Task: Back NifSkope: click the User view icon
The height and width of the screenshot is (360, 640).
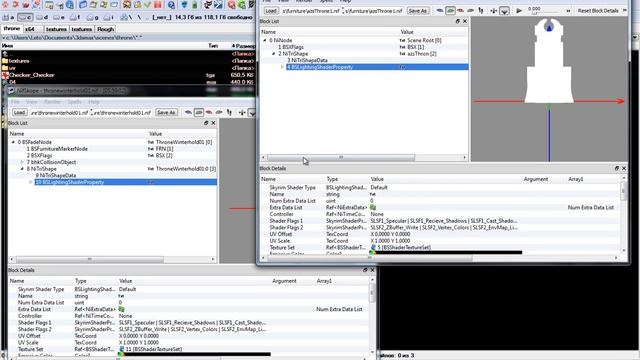Action: 219,112
